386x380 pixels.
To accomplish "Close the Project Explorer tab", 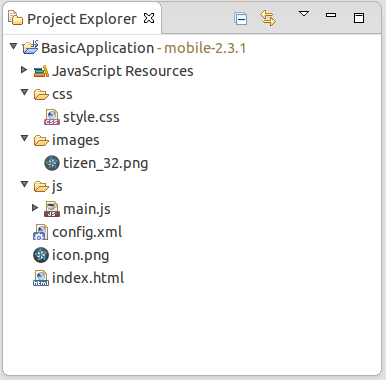I will click(x=149, y=18).
